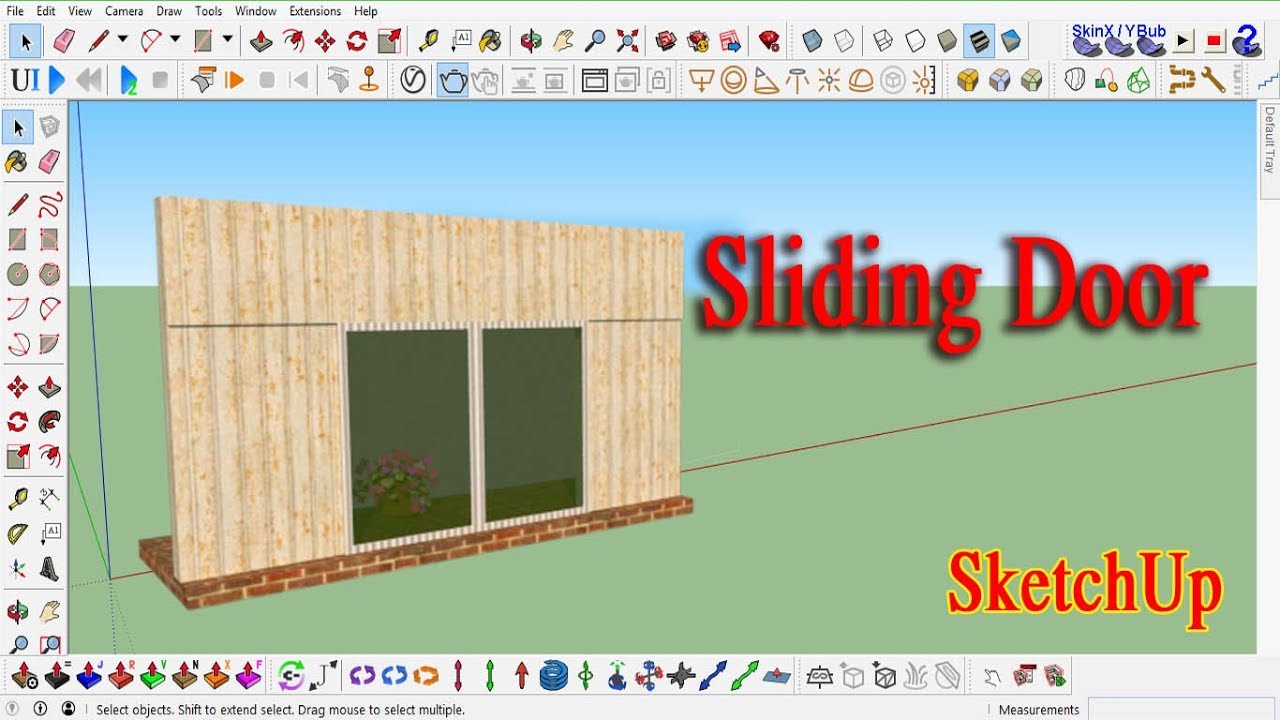The image size is (1280, 720).
Task: Add a V-Ray plane light
Action: 701,79
